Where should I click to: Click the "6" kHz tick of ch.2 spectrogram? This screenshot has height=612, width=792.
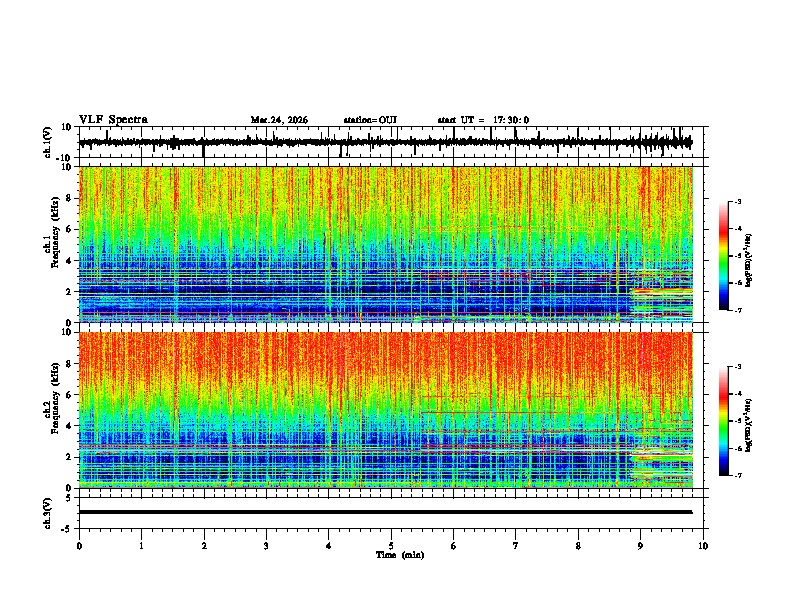coord(70,395)
